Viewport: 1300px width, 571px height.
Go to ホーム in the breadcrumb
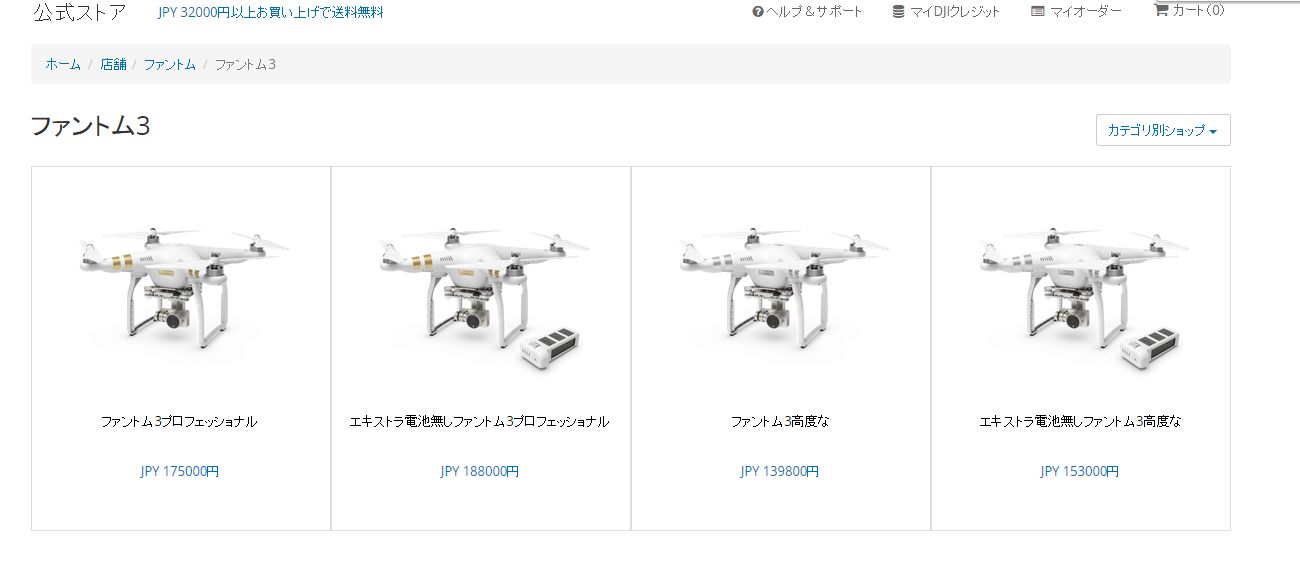pyautogui.click(x=63, y=64)
